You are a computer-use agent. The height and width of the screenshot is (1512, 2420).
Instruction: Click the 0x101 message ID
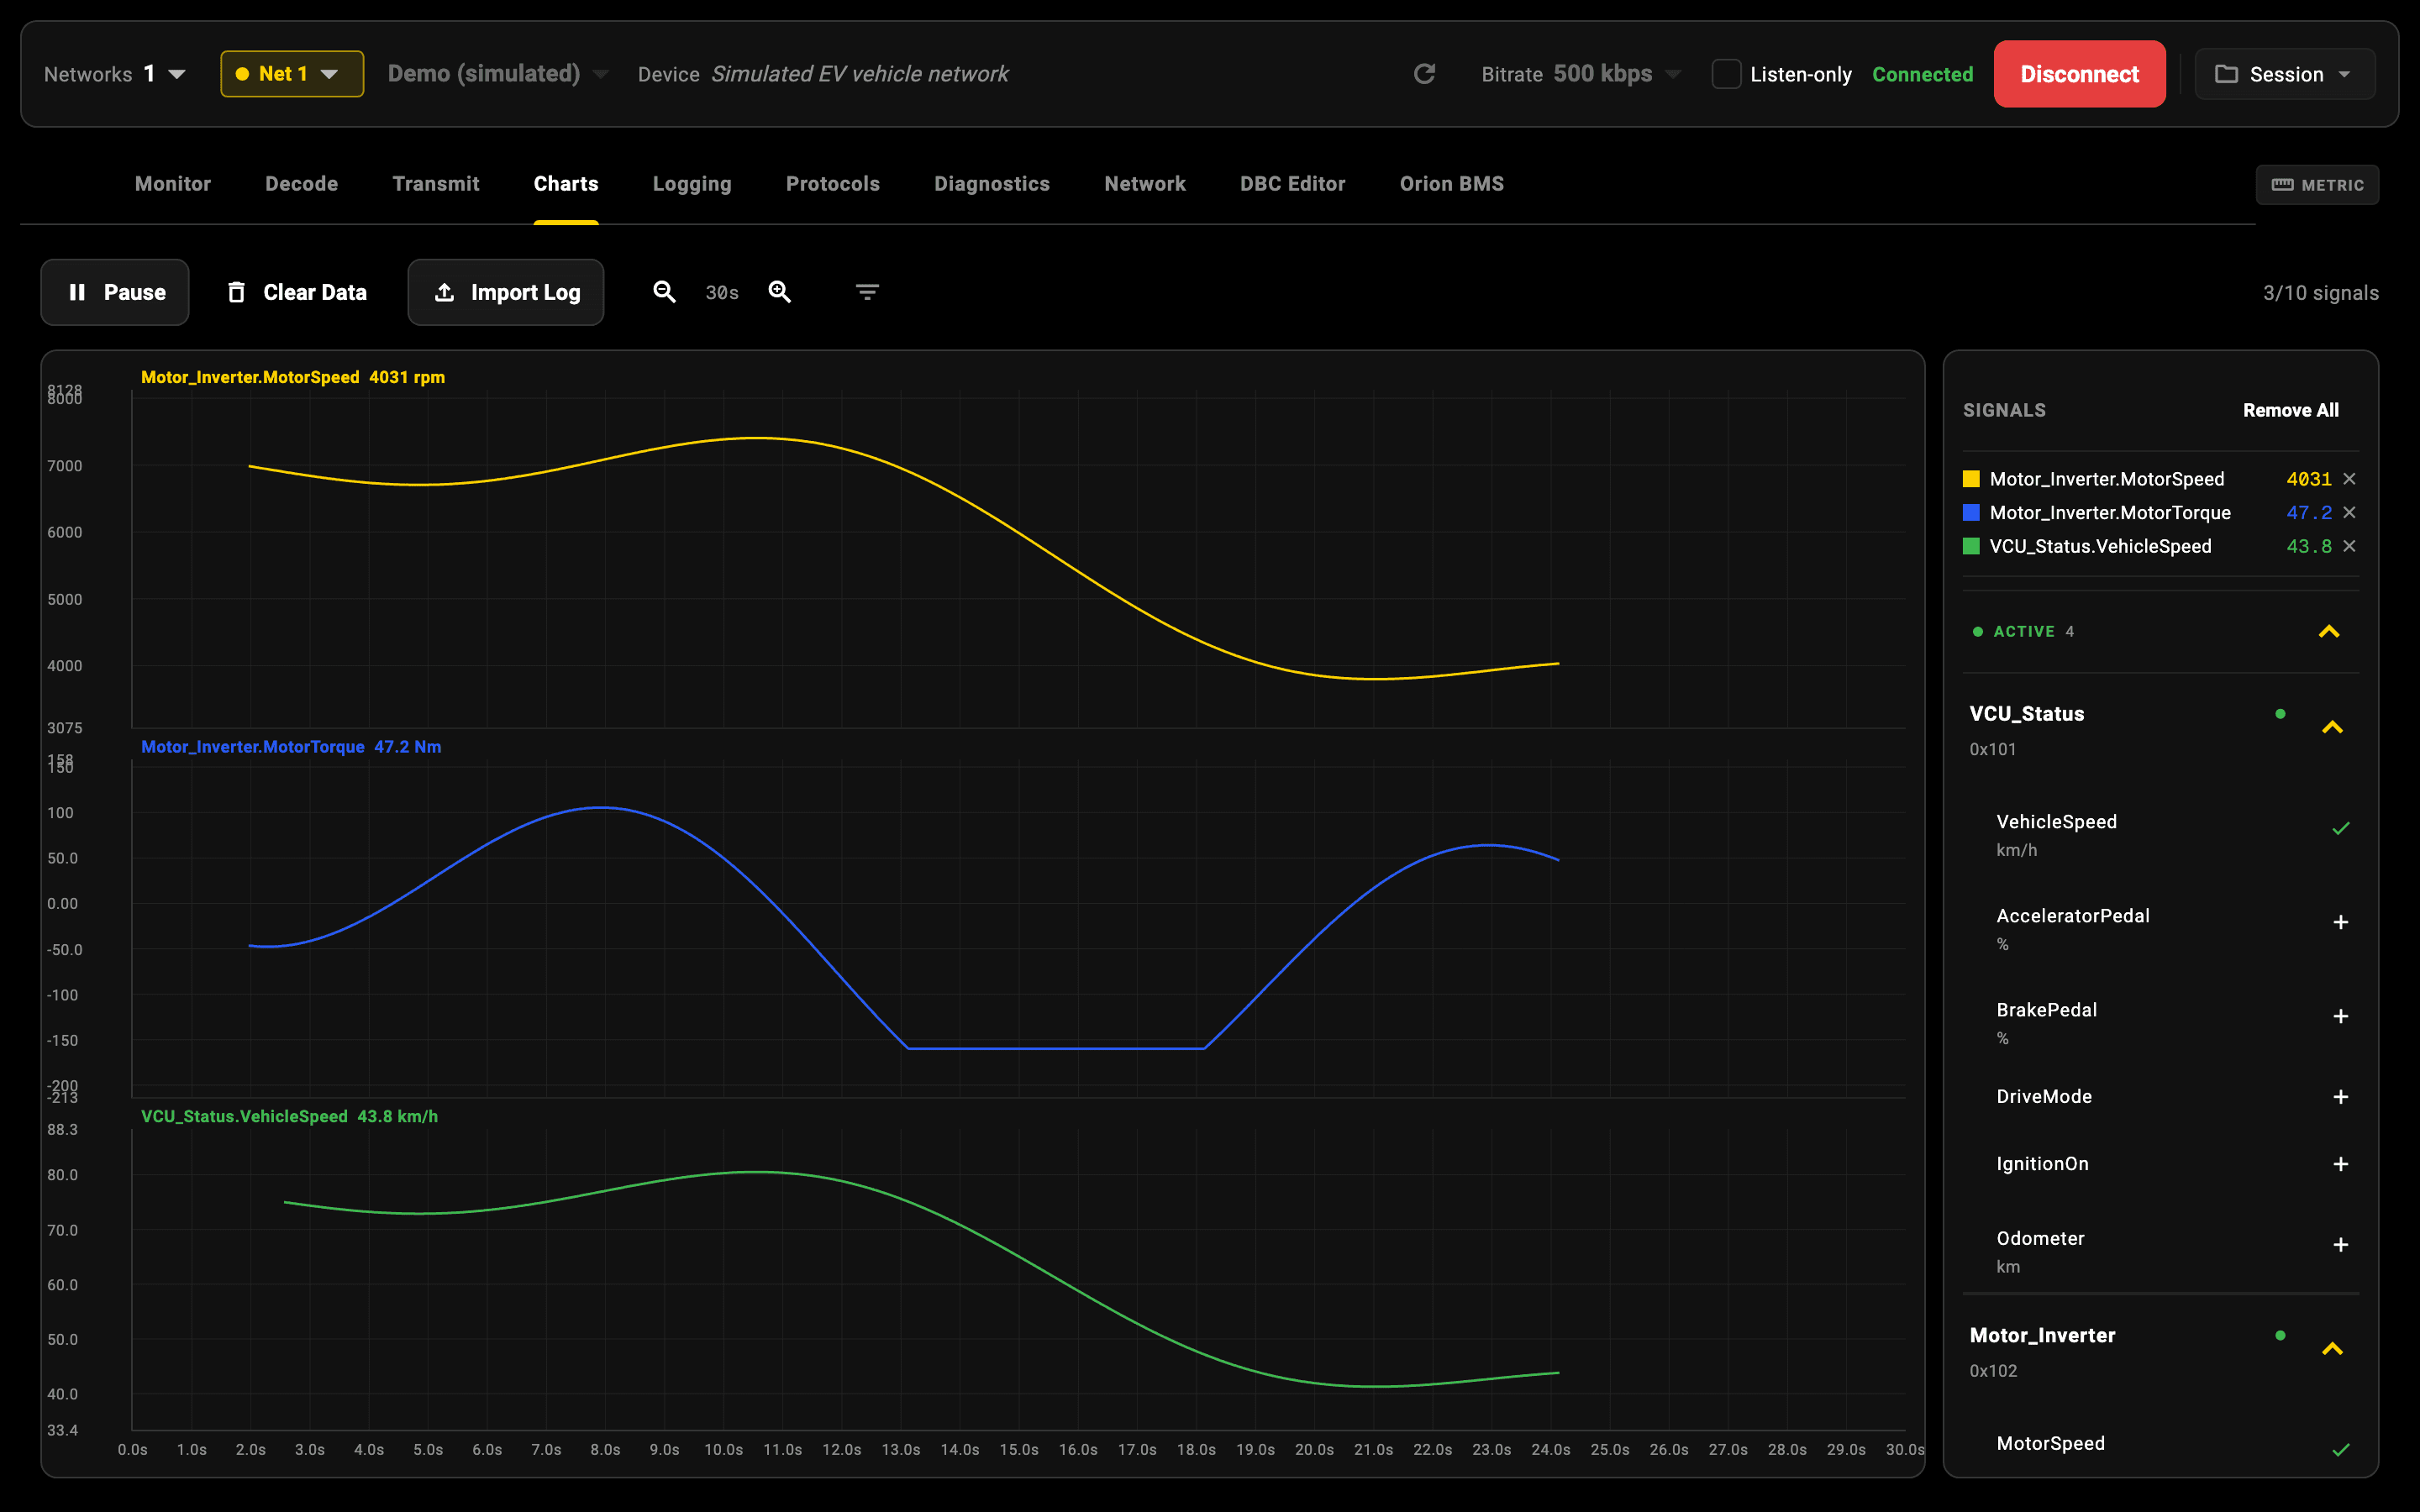tap(1993, 749)
